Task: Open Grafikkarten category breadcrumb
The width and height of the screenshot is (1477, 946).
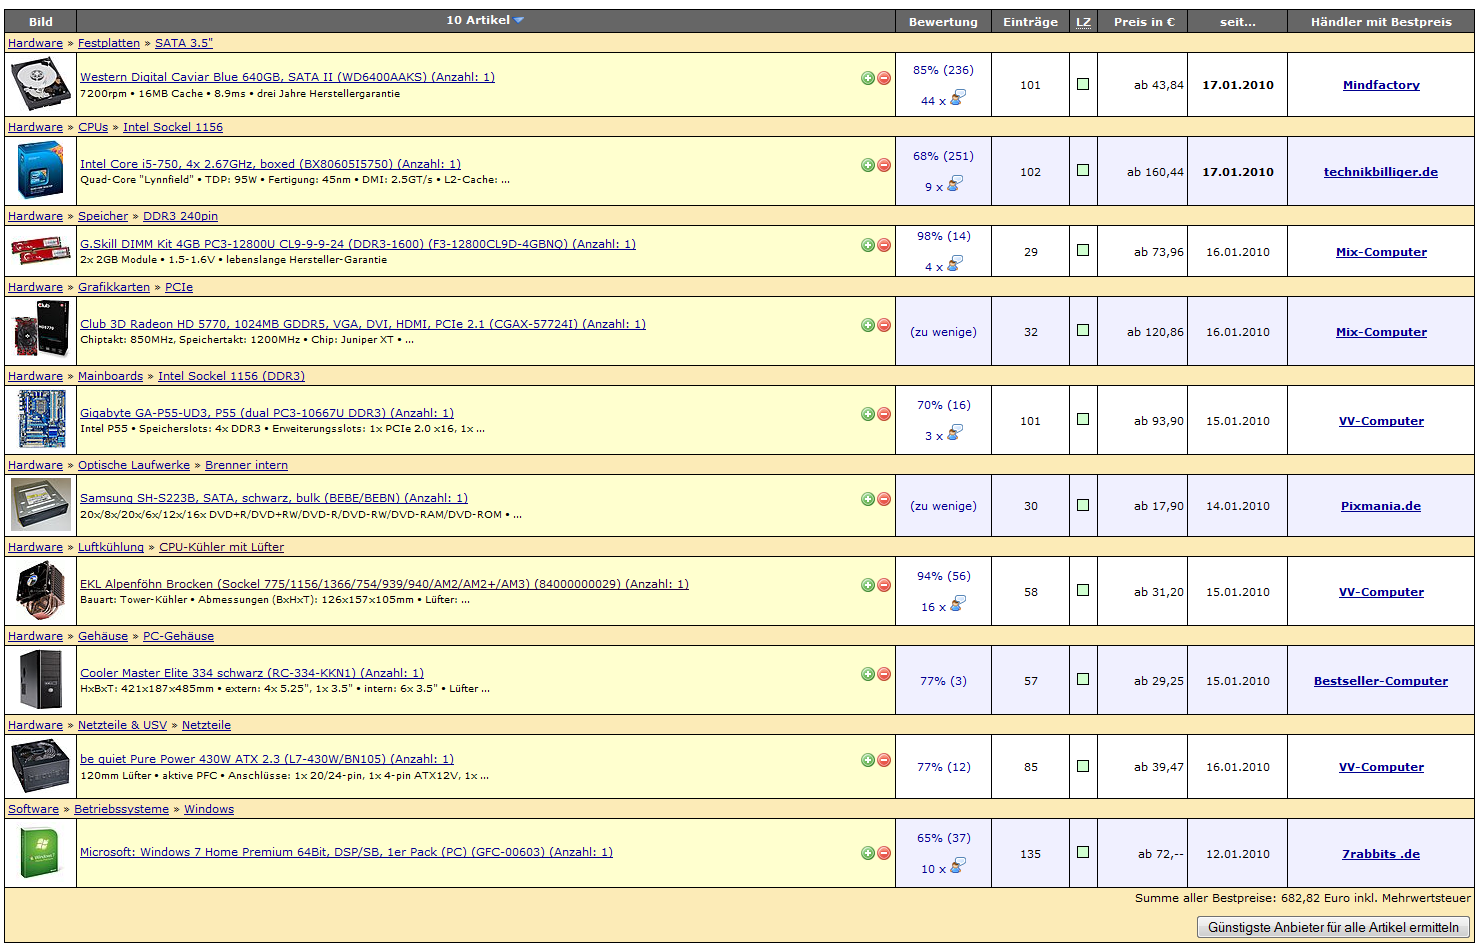Action: tap(114, 287)
